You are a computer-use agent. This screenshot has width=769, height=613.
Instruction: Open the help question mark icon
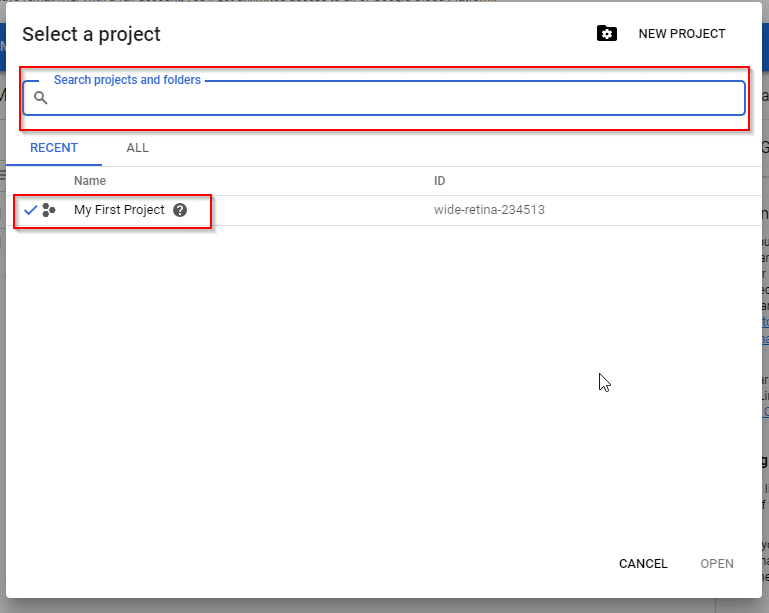click(x=180, y=210)
